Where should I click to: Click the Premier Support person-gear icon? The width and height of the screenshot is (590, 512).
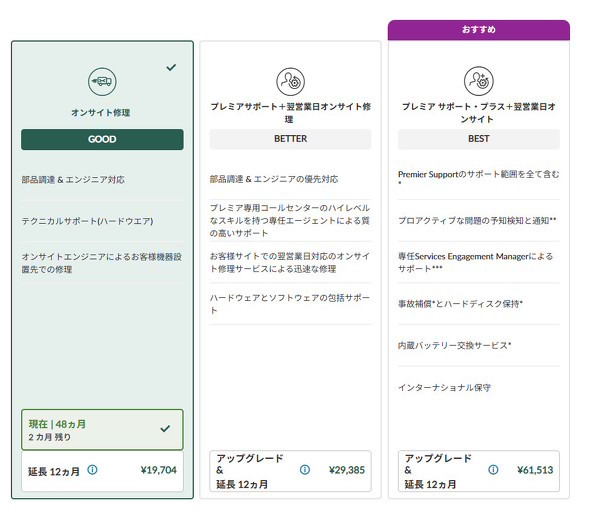point(290,82)
